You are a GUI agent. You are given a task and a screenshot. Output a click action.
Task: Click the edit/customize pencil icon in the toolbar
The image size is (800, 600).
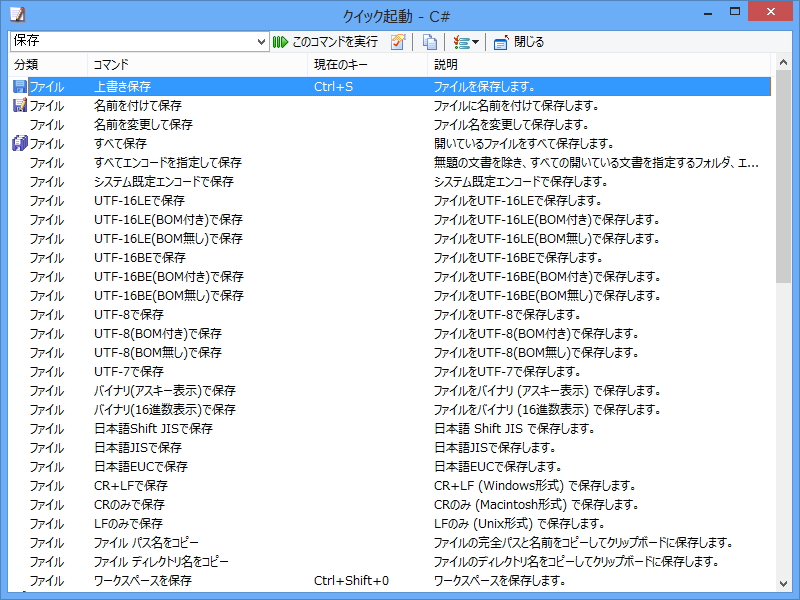398,42
